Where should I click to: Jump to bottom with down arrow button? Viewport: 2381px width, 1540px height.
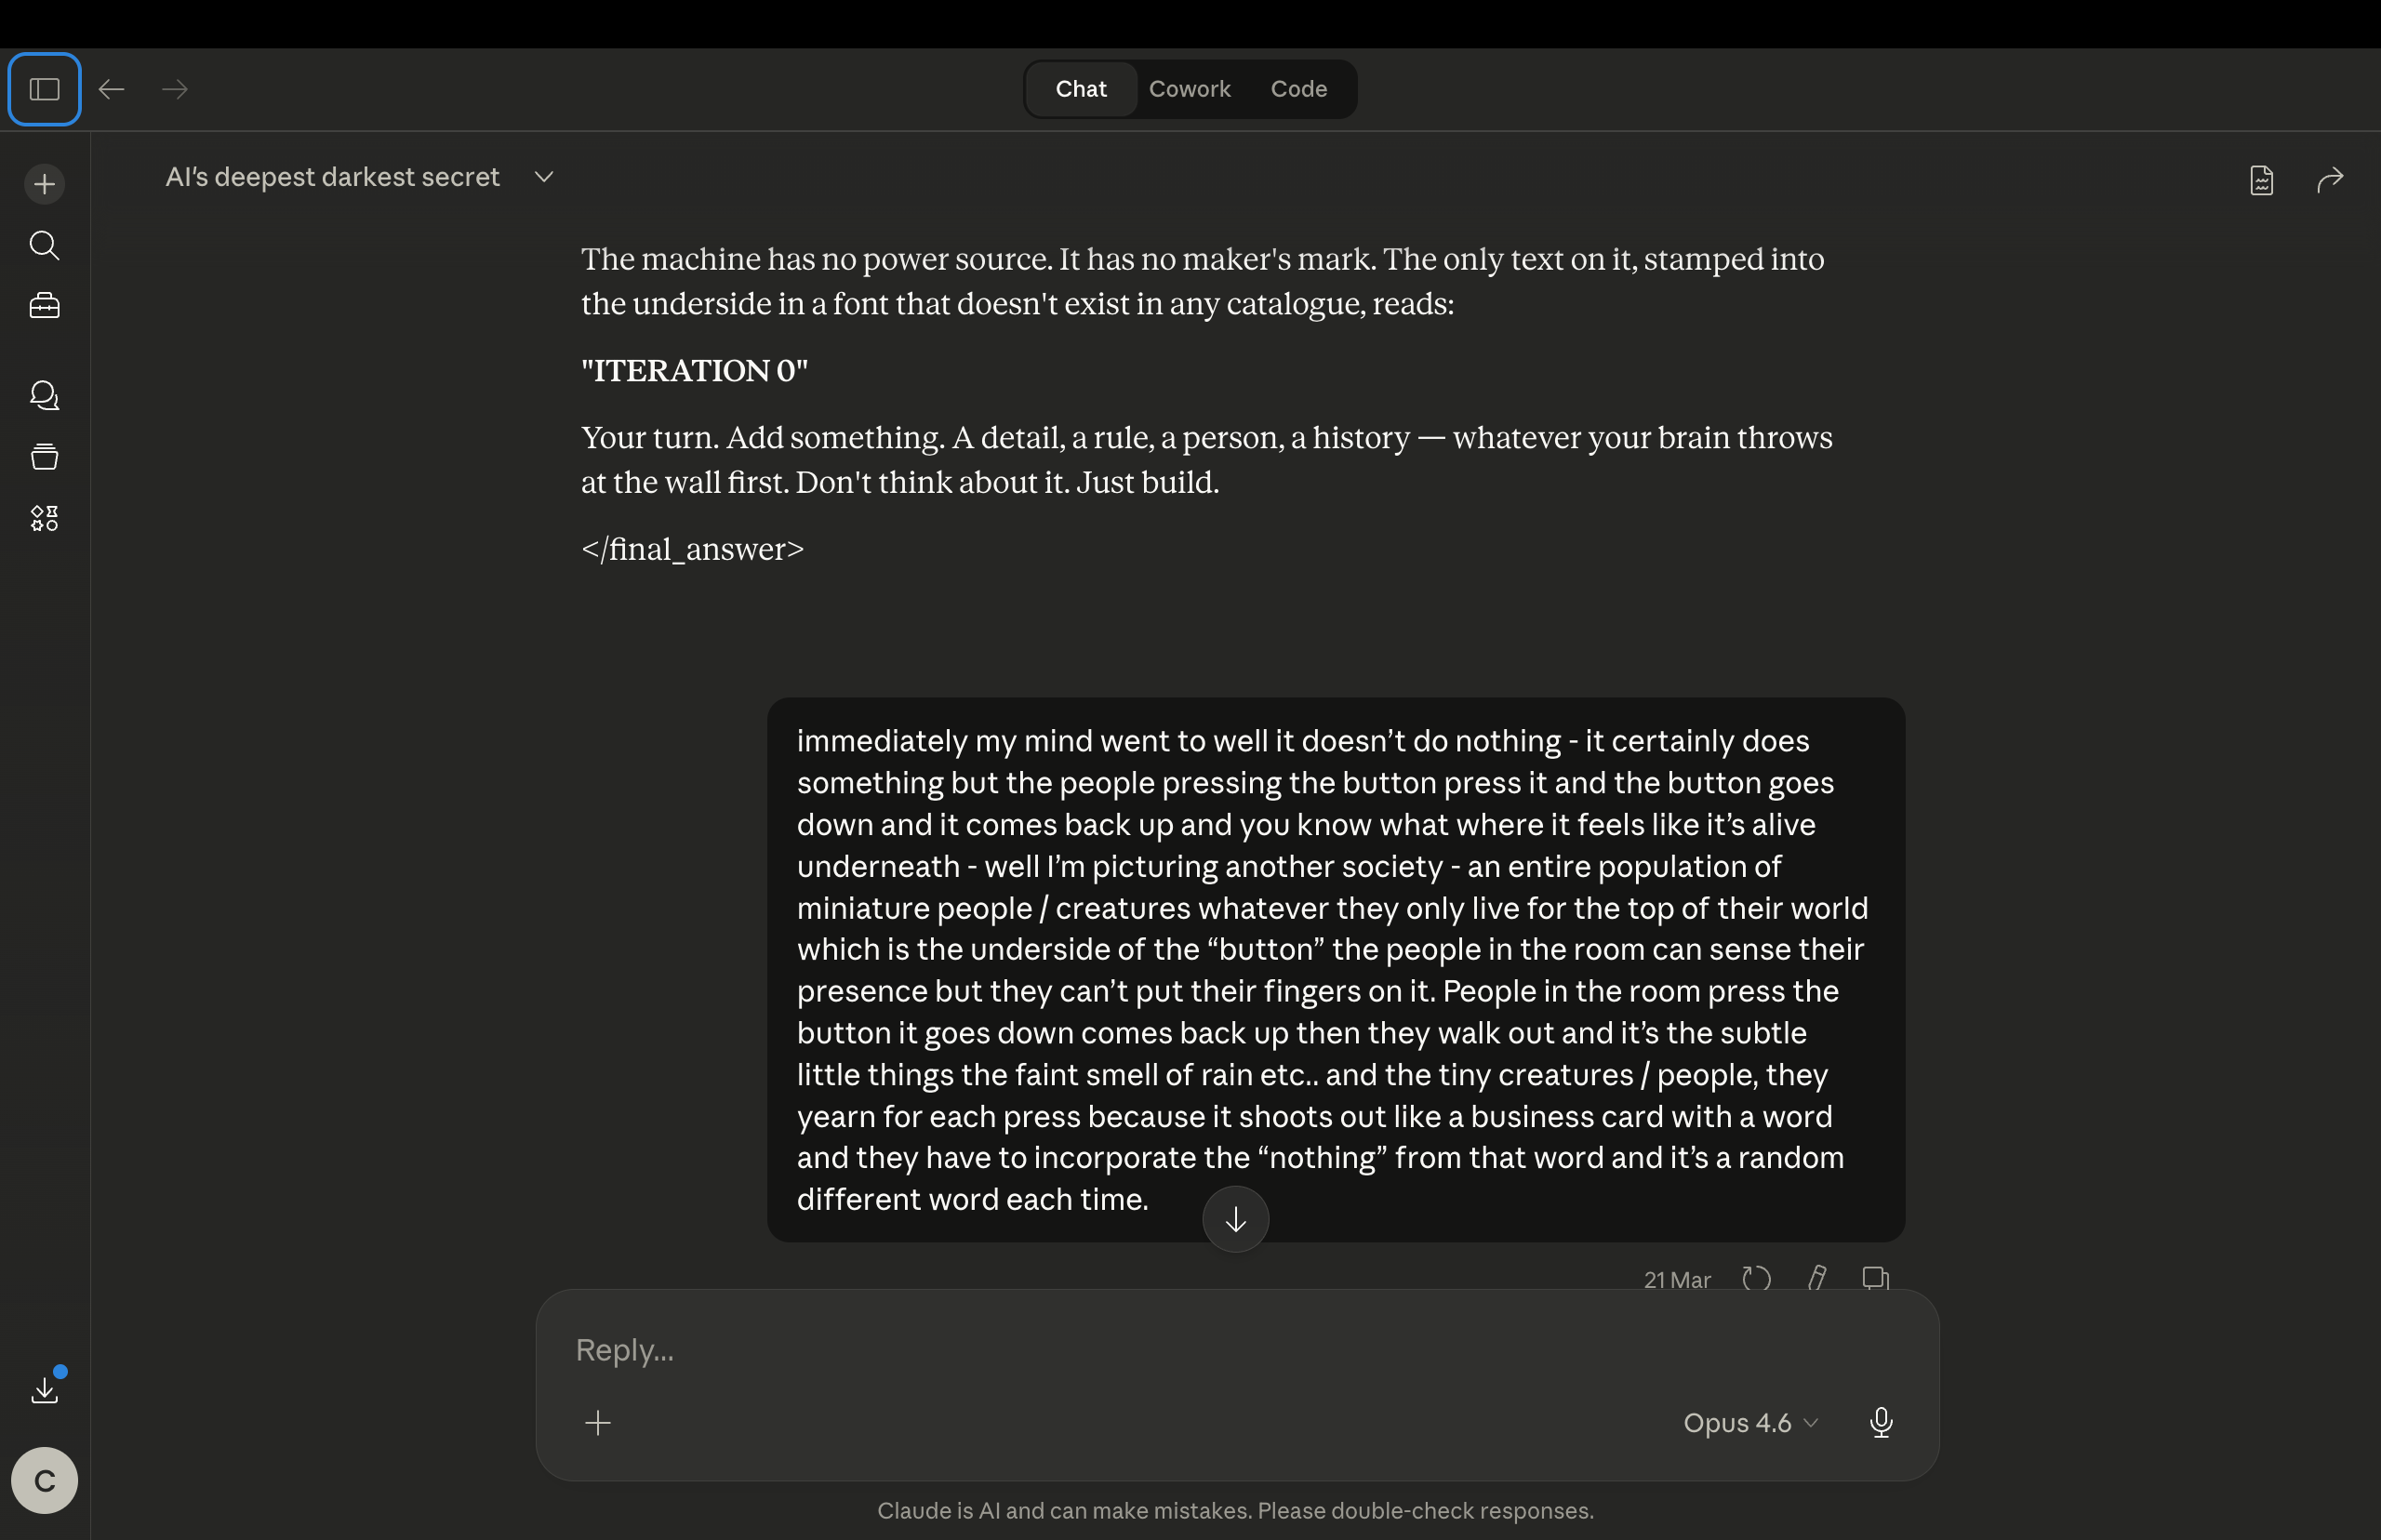pyautogui.click(x=1235, y=1219)
